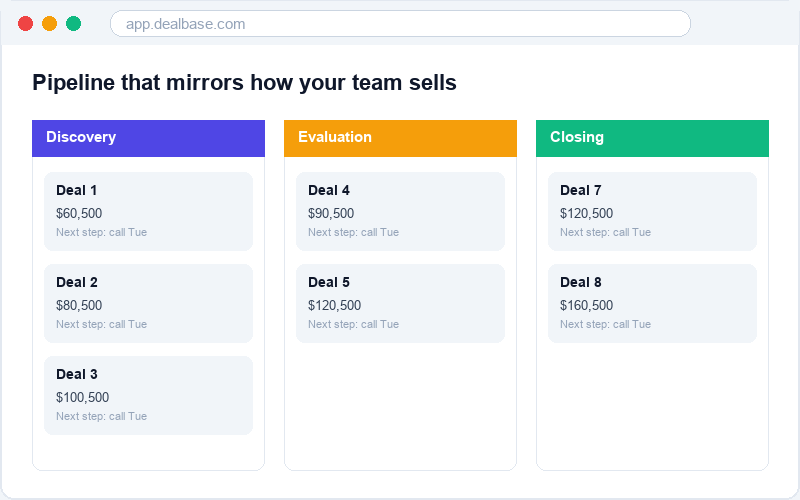Open the Deal 8 title
The image size is (800, 500).
point(581,282)
